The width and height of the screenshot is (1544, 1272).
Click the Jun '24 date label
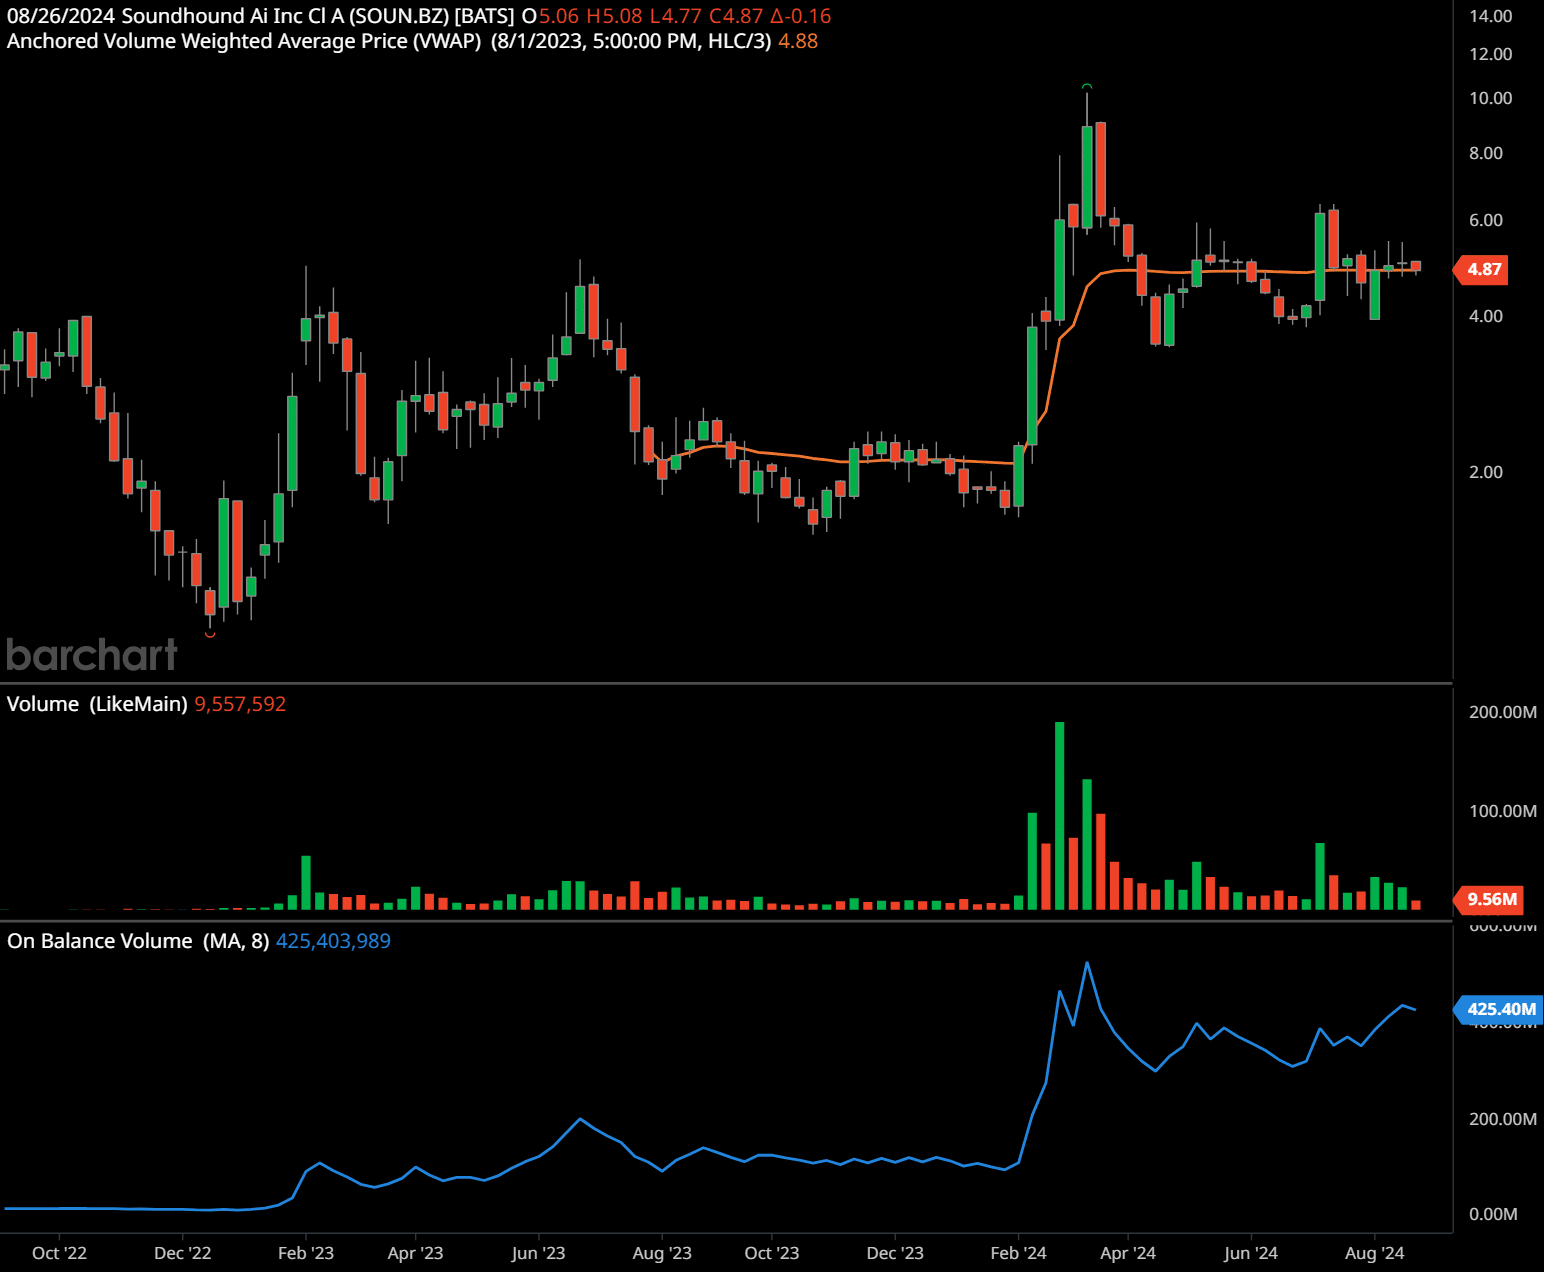point(1251,1253)
